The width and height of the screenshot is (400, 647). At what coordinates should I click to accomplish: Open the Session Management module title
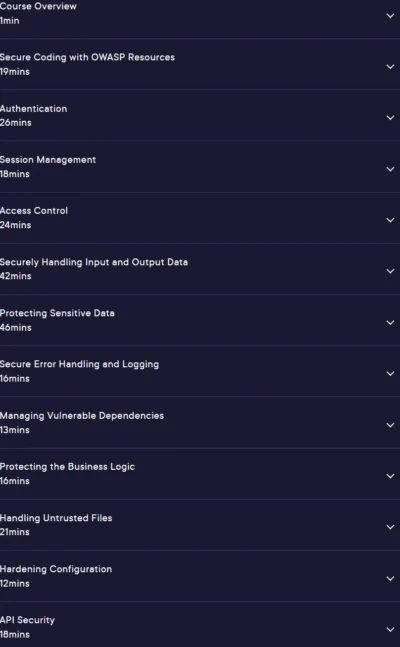point(48,160)
